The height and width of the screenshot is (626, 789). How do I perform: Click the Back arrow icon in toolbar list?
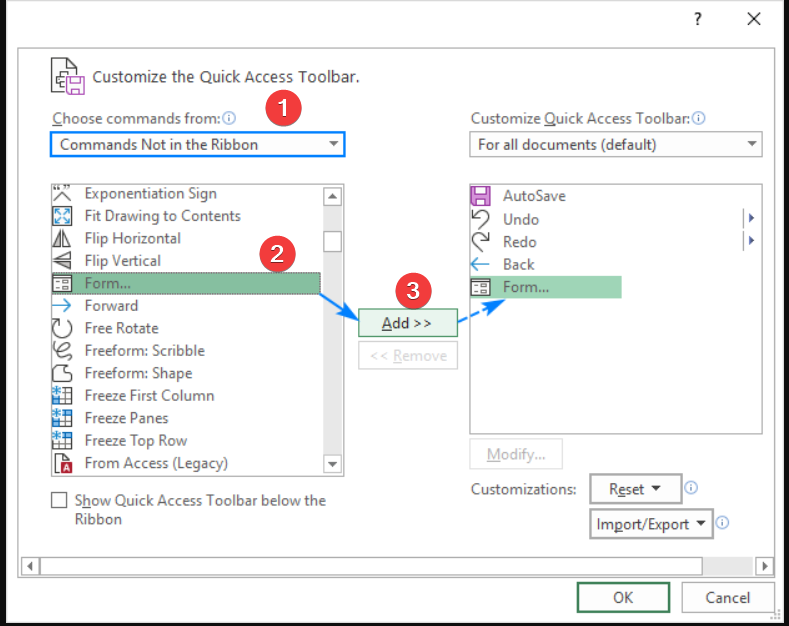pos(480,264)
